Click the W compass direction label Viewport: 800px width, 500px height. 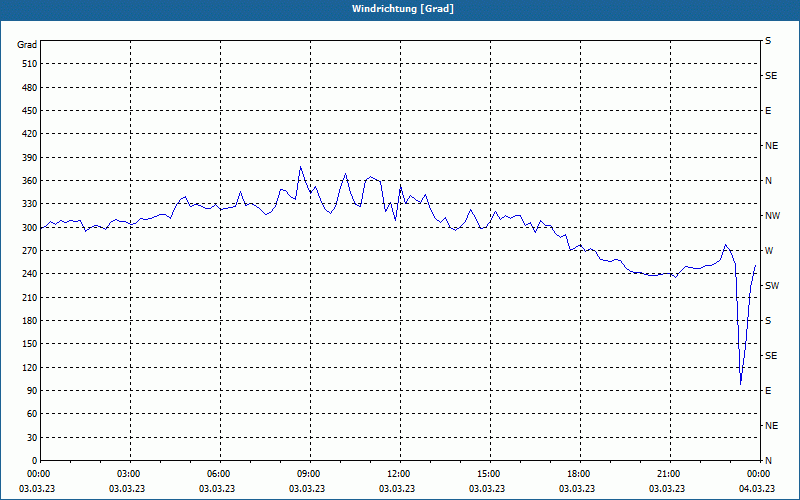pos(769,251)
